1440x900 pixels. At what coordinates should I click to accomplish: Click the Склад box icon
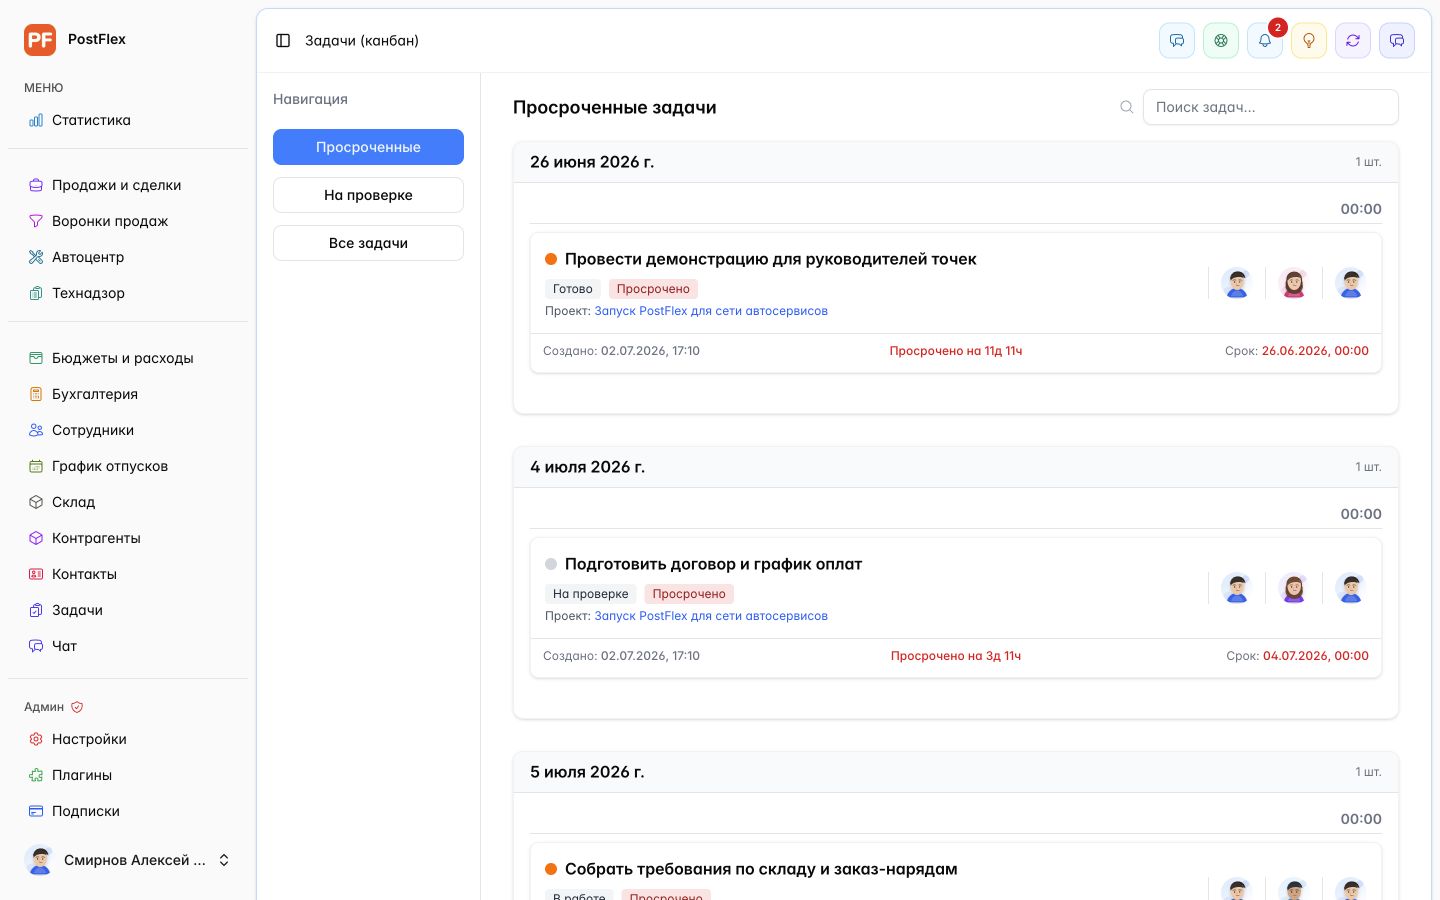coord(36,502)
